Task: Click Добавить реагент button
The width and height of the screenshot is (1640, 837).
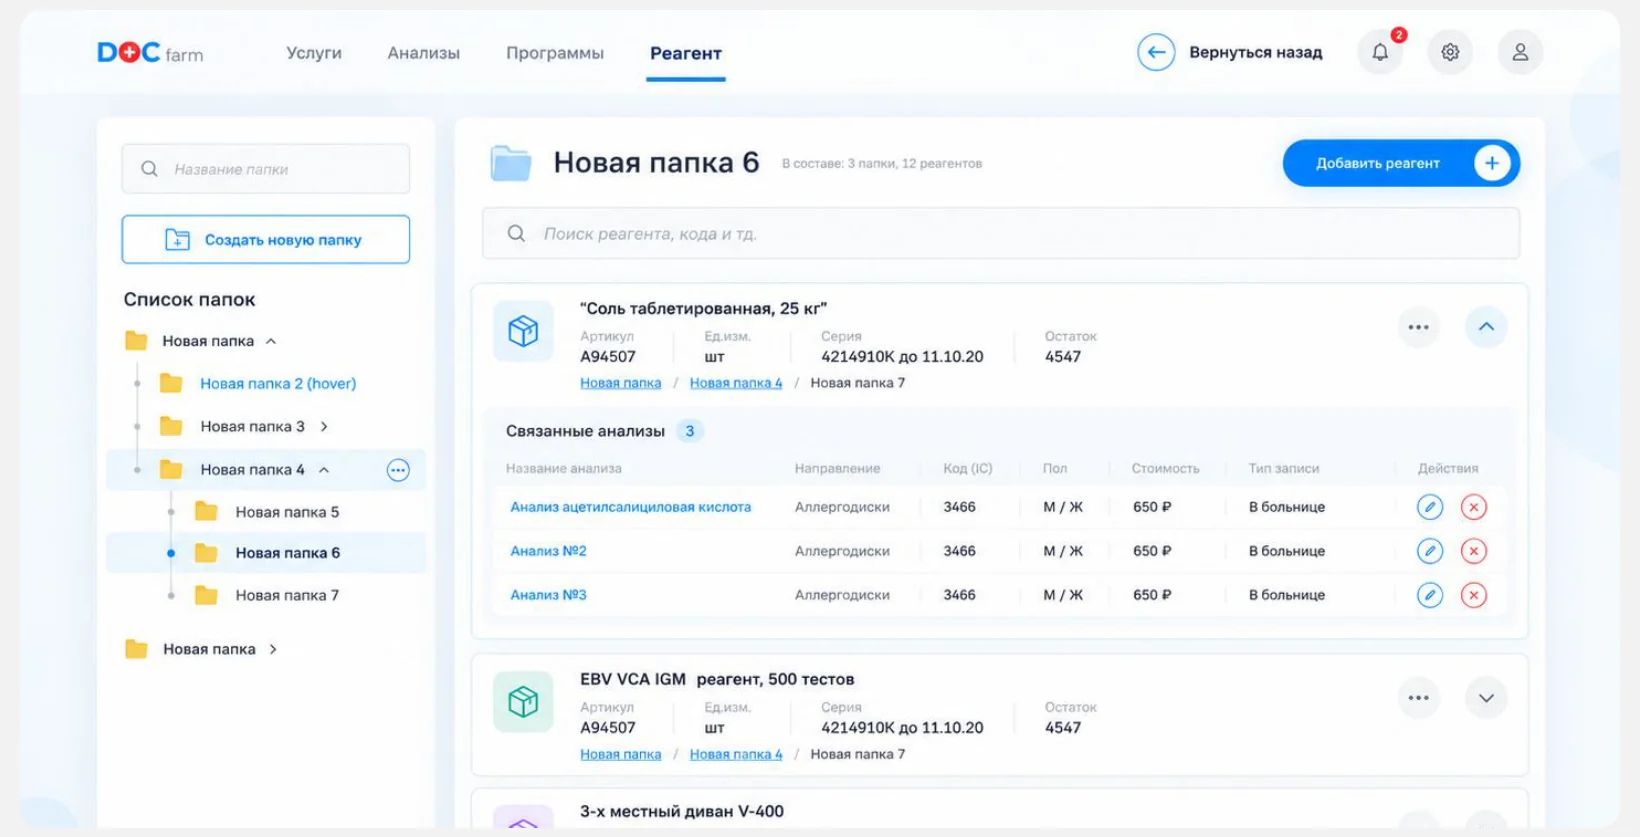Action: [x=1401, y=163]
